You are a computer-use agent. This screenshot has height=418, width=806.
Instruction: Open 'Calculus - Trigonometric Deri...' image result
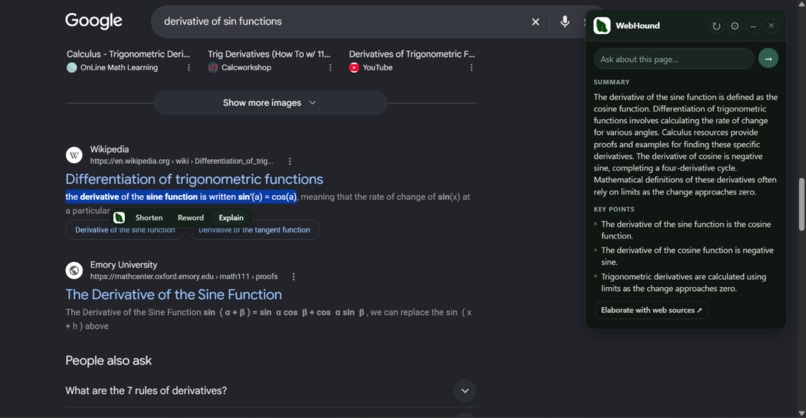[128, 54]
